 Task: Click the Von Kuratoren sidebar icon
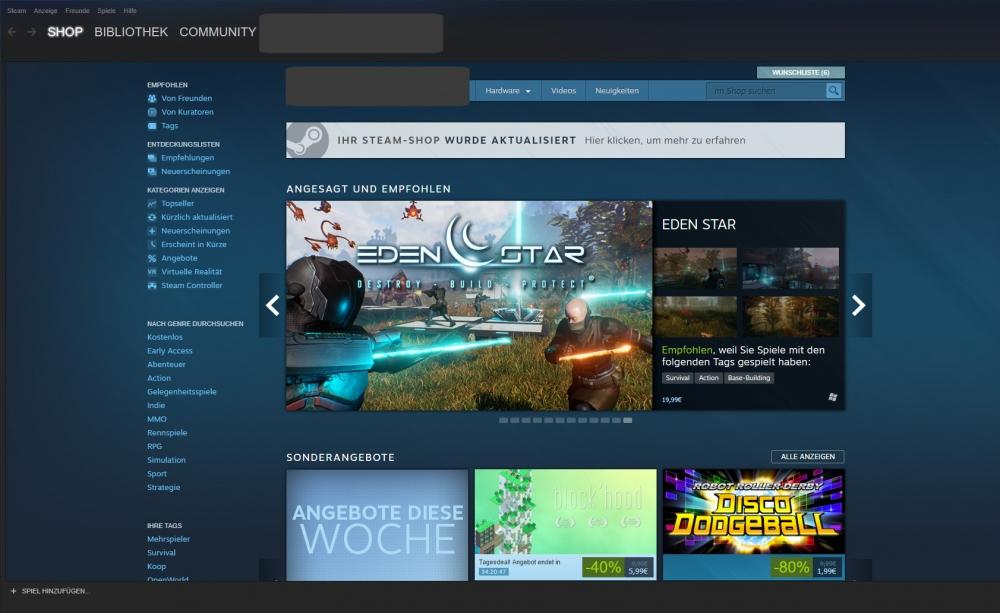click(152, 112)
